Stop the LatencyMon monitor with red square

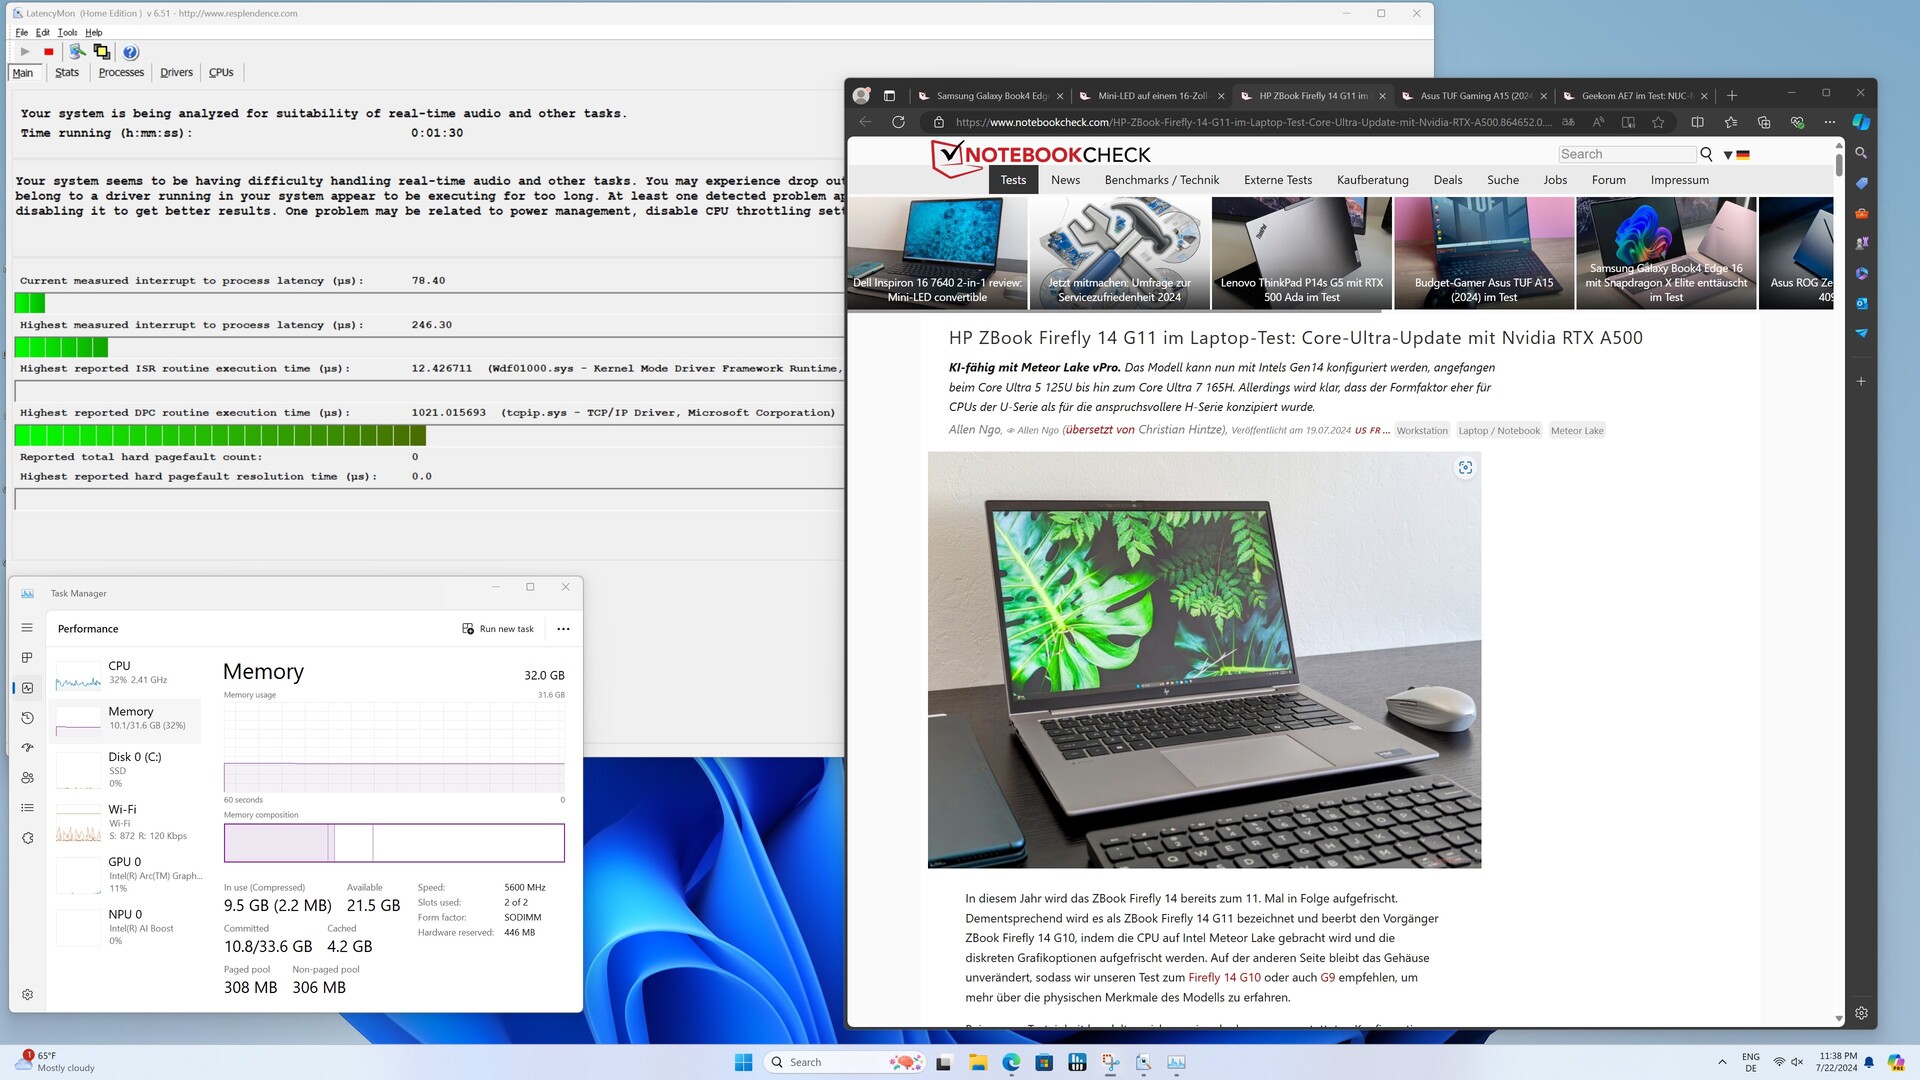(x=48, y=52)
